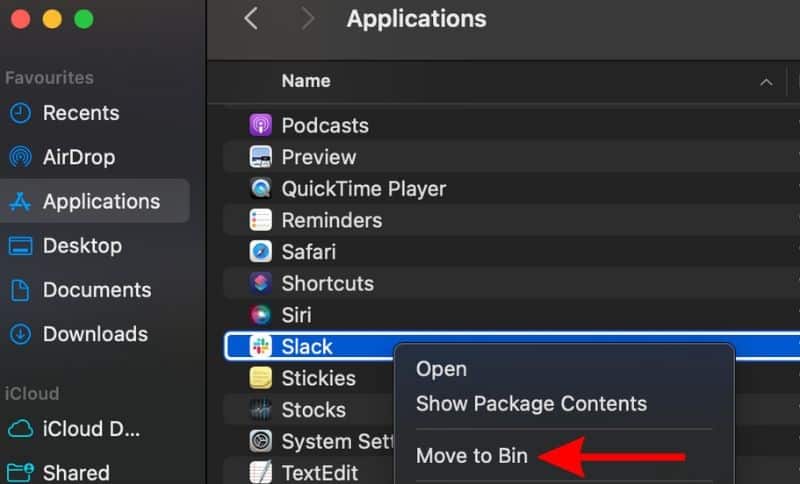
Task: Click the Preview app icon
Action: [x=261, y=157]
